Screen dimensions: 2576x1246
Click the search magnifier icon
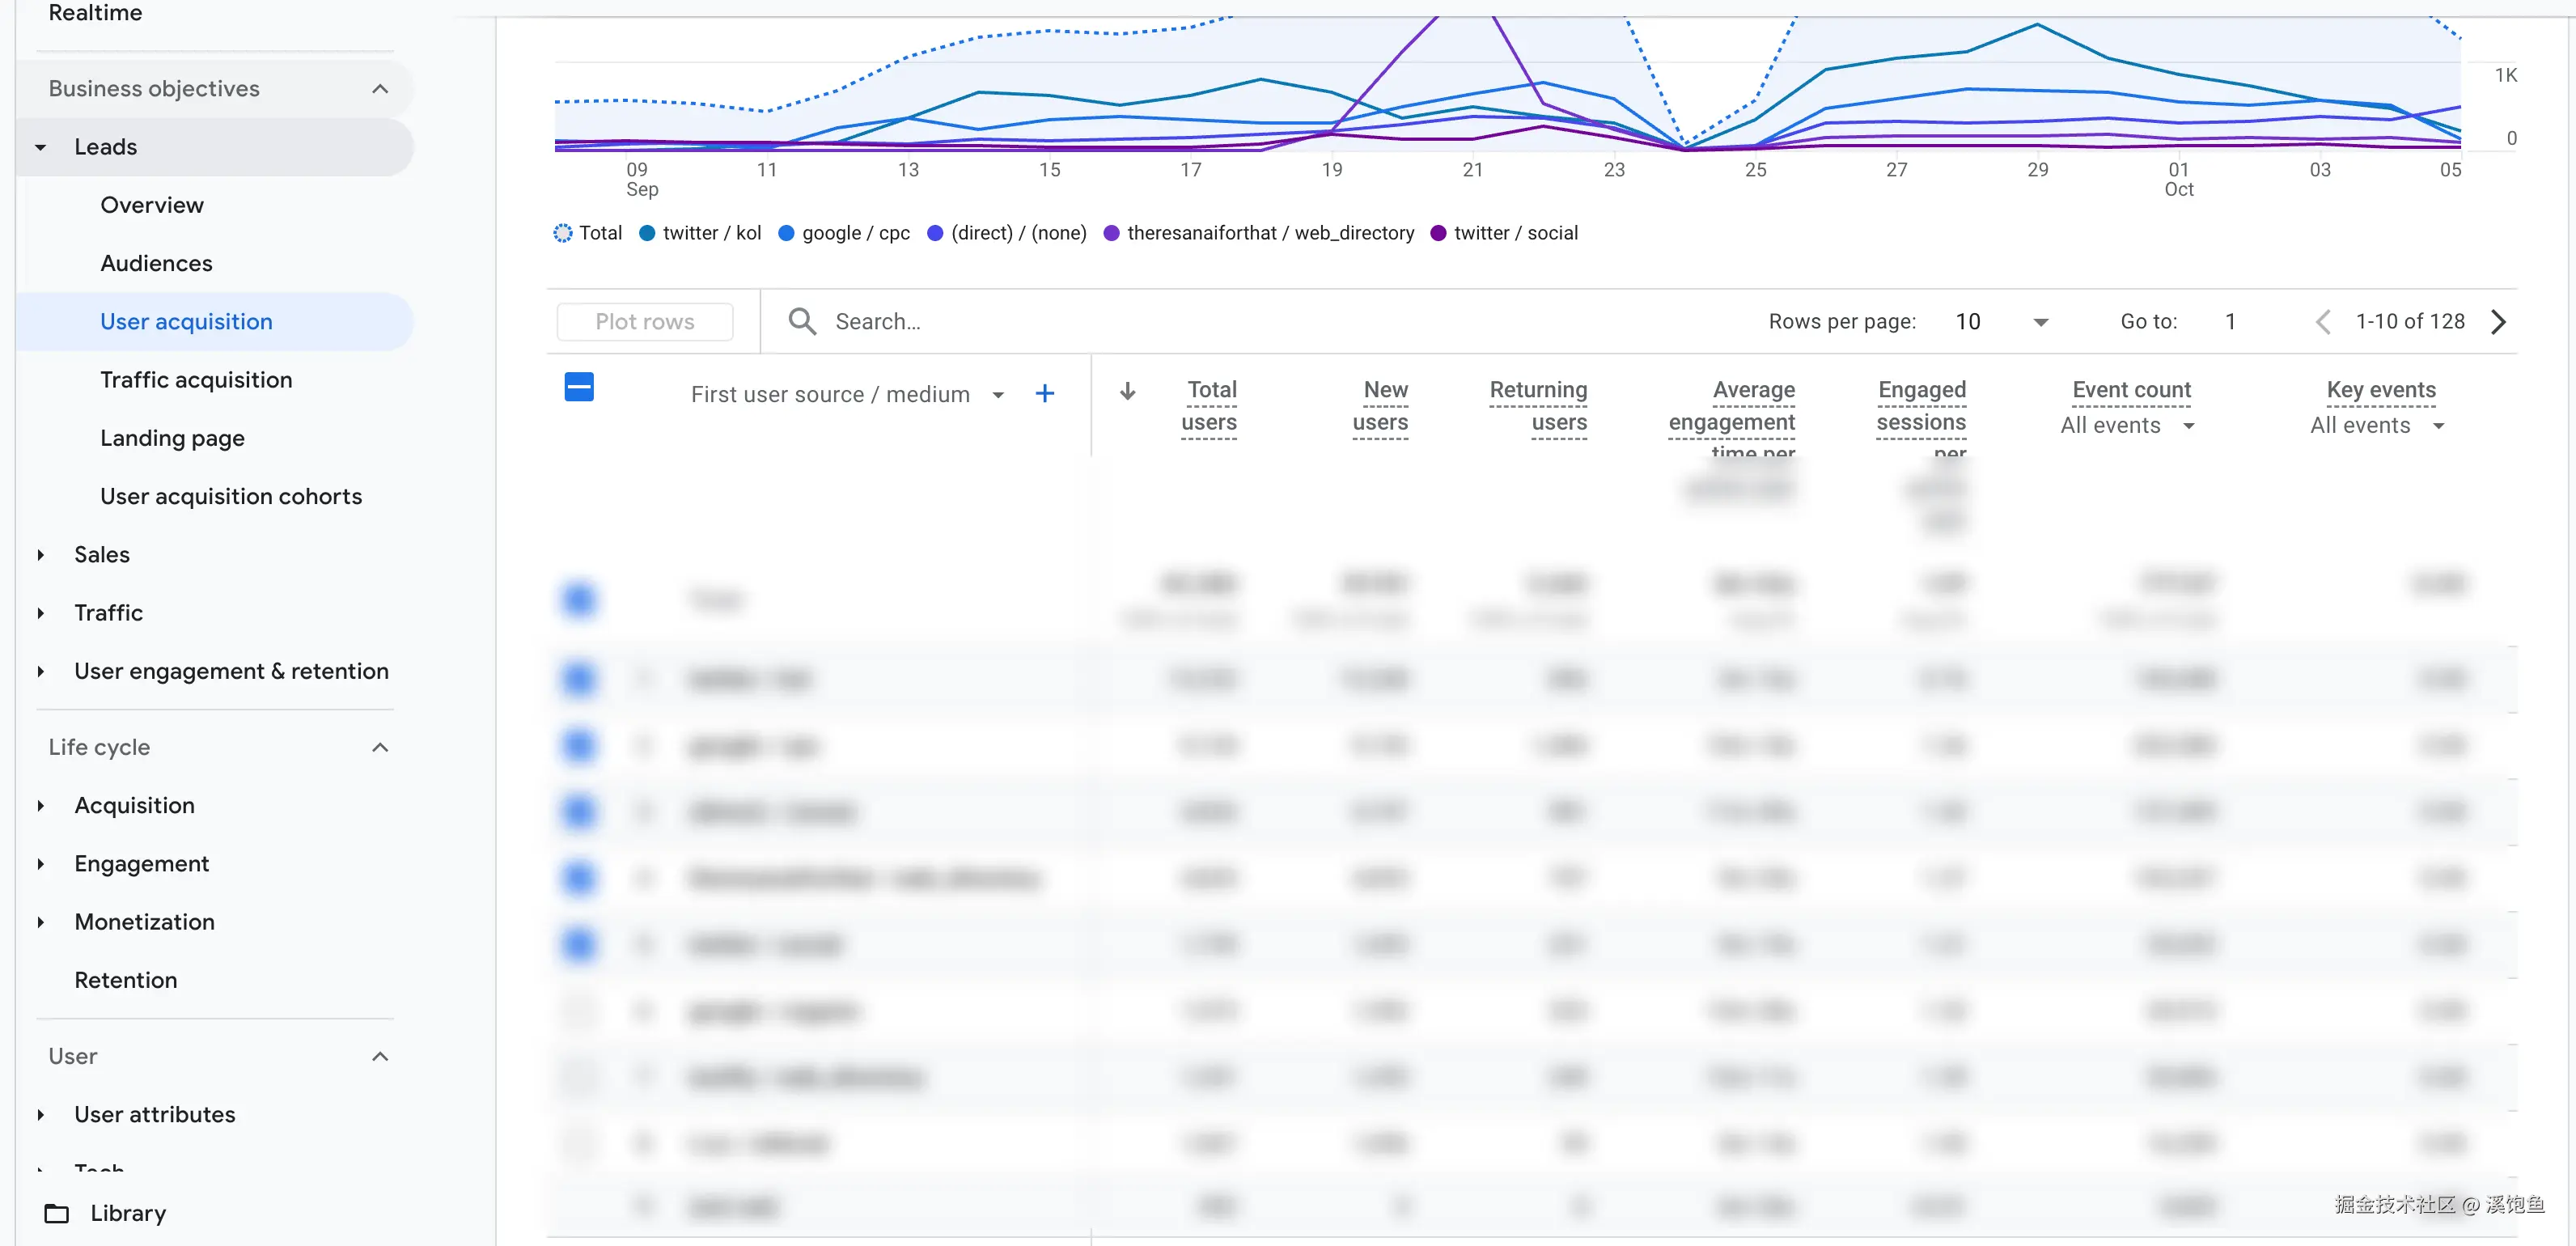801,321
